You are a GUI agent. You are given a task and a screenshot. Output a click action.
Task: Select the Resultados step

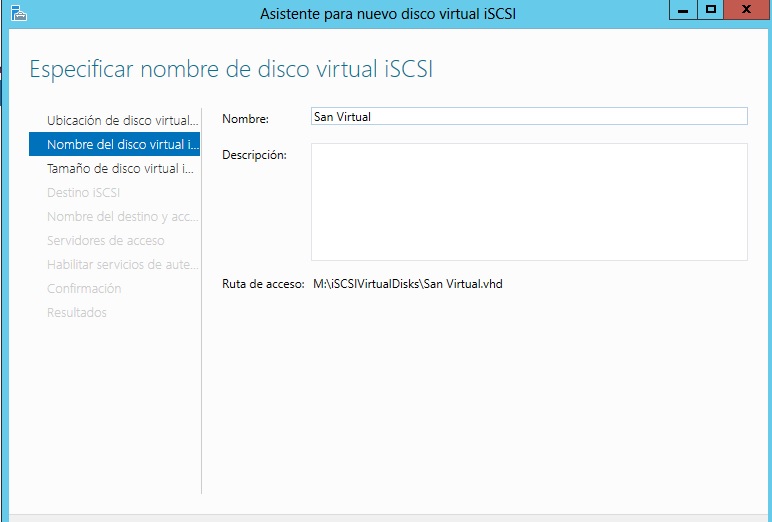point(77,312)
